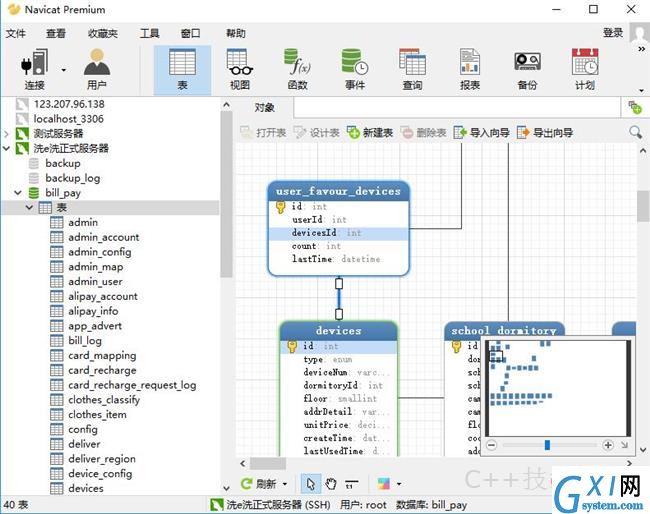Click the key icon in user_favour_devices
Screen dimensions: 650x514
click(x=280, y=206)
